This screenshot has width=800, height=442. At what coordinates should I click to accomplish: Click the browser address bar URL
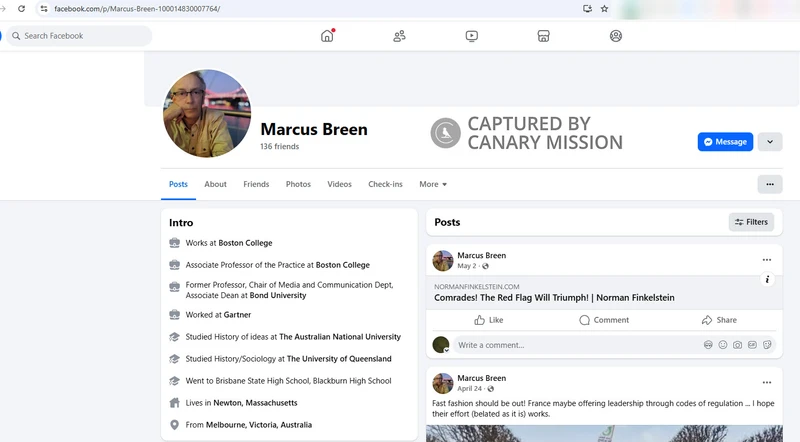point(137,9)
